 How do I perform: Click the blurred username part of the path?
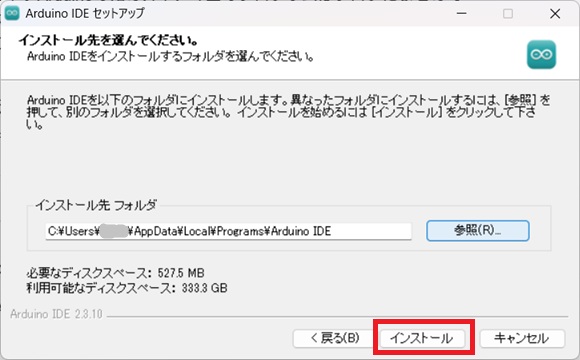pyautogui.click(x=114, y=231)
